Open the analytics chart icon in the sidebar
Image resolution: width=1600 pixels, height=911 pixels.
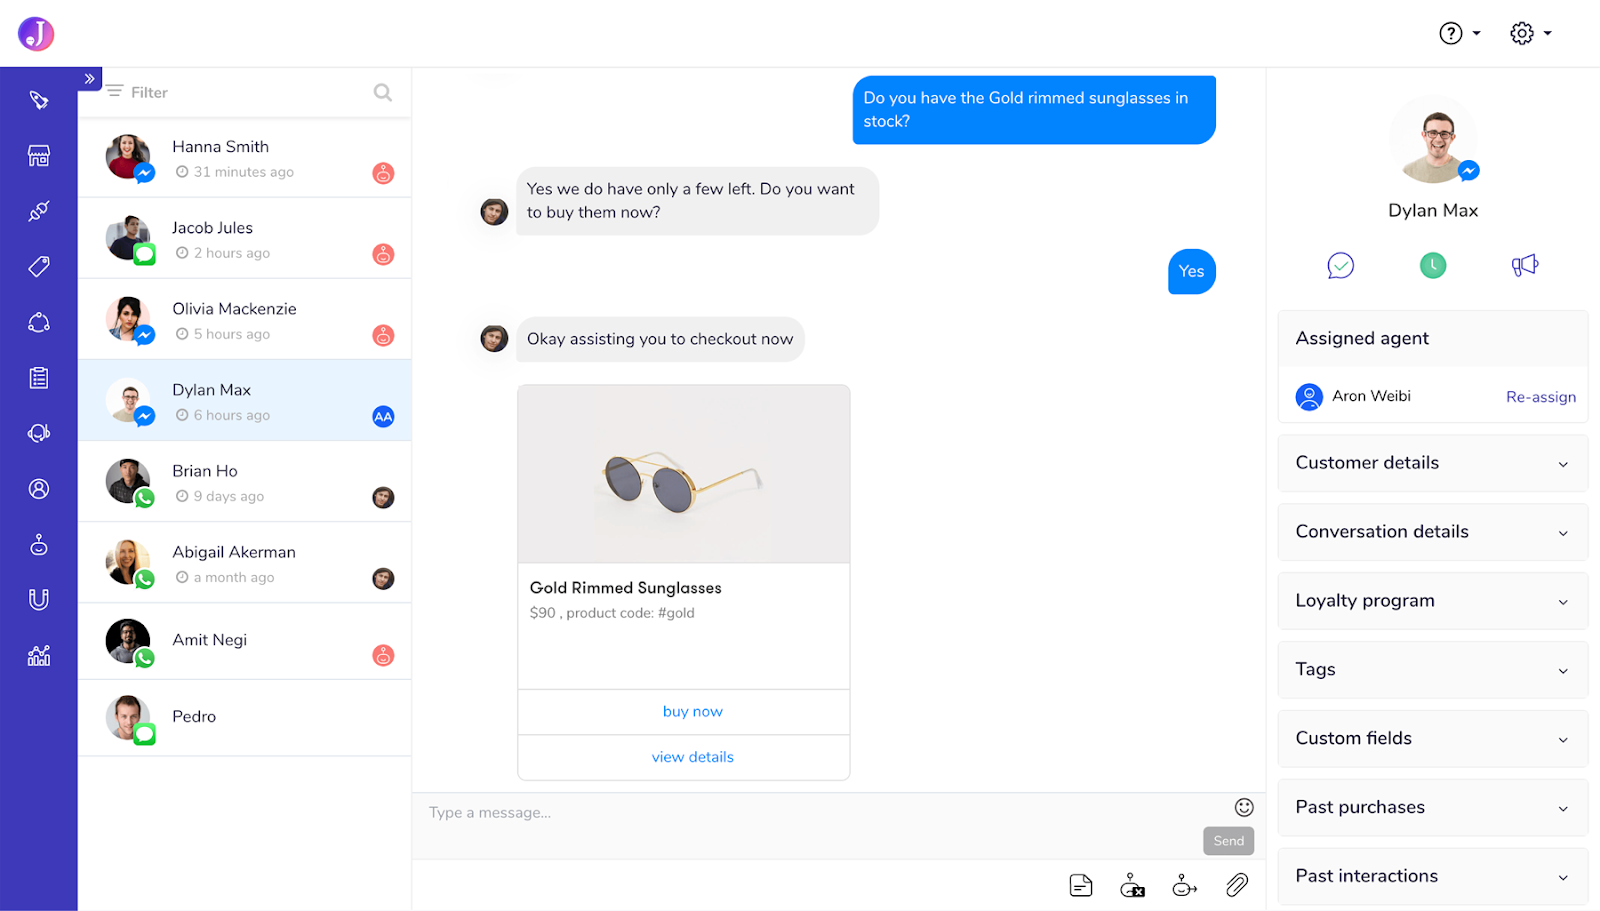39,656
